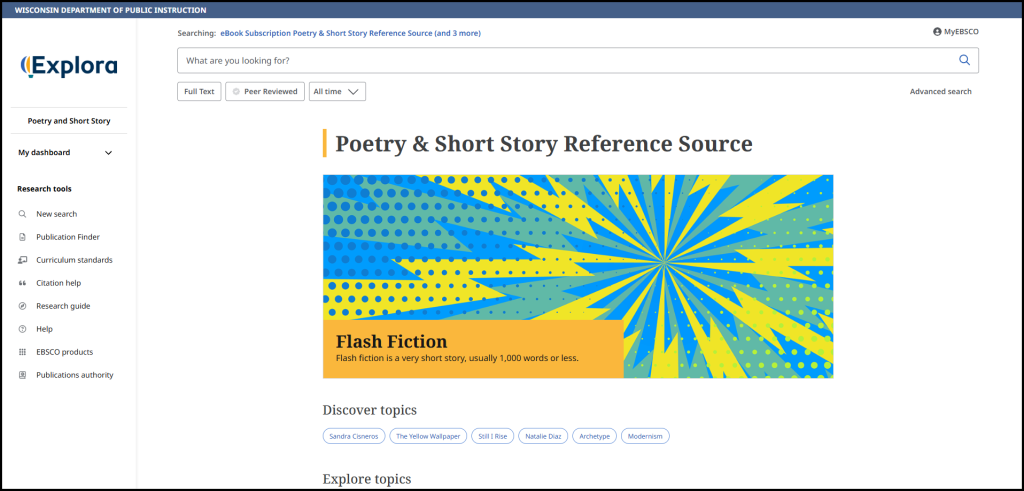Viewport: 1024px width, 491px height.
Task: Click the magnifier search icon in search box
Action: coord(964,60)
